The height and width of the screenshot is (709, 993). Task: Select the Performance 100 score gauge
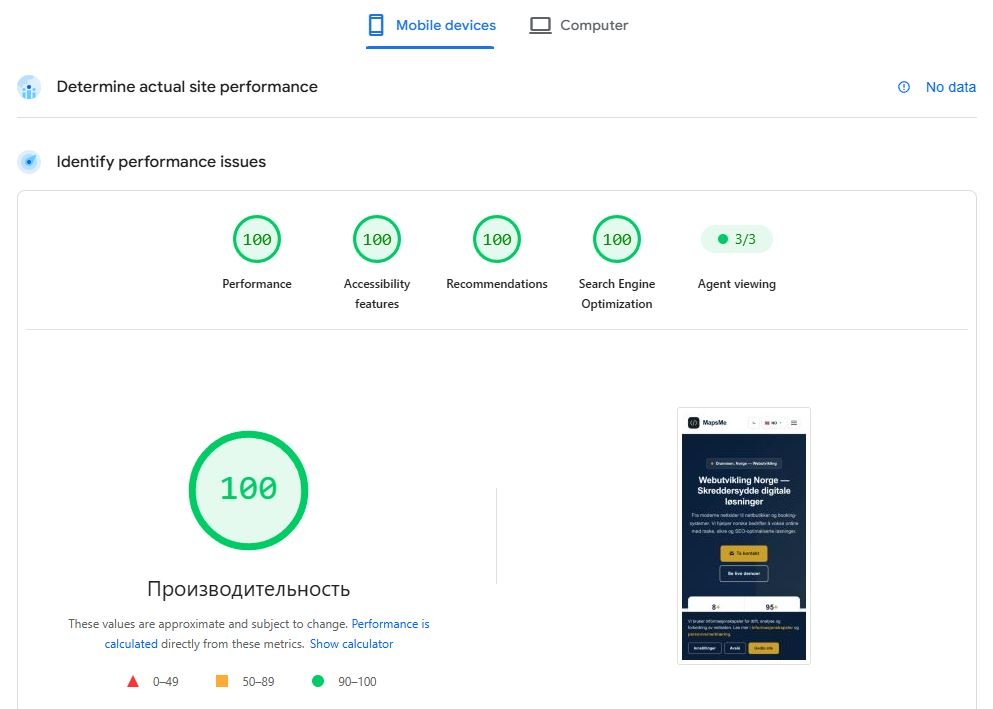coord(257,239)
